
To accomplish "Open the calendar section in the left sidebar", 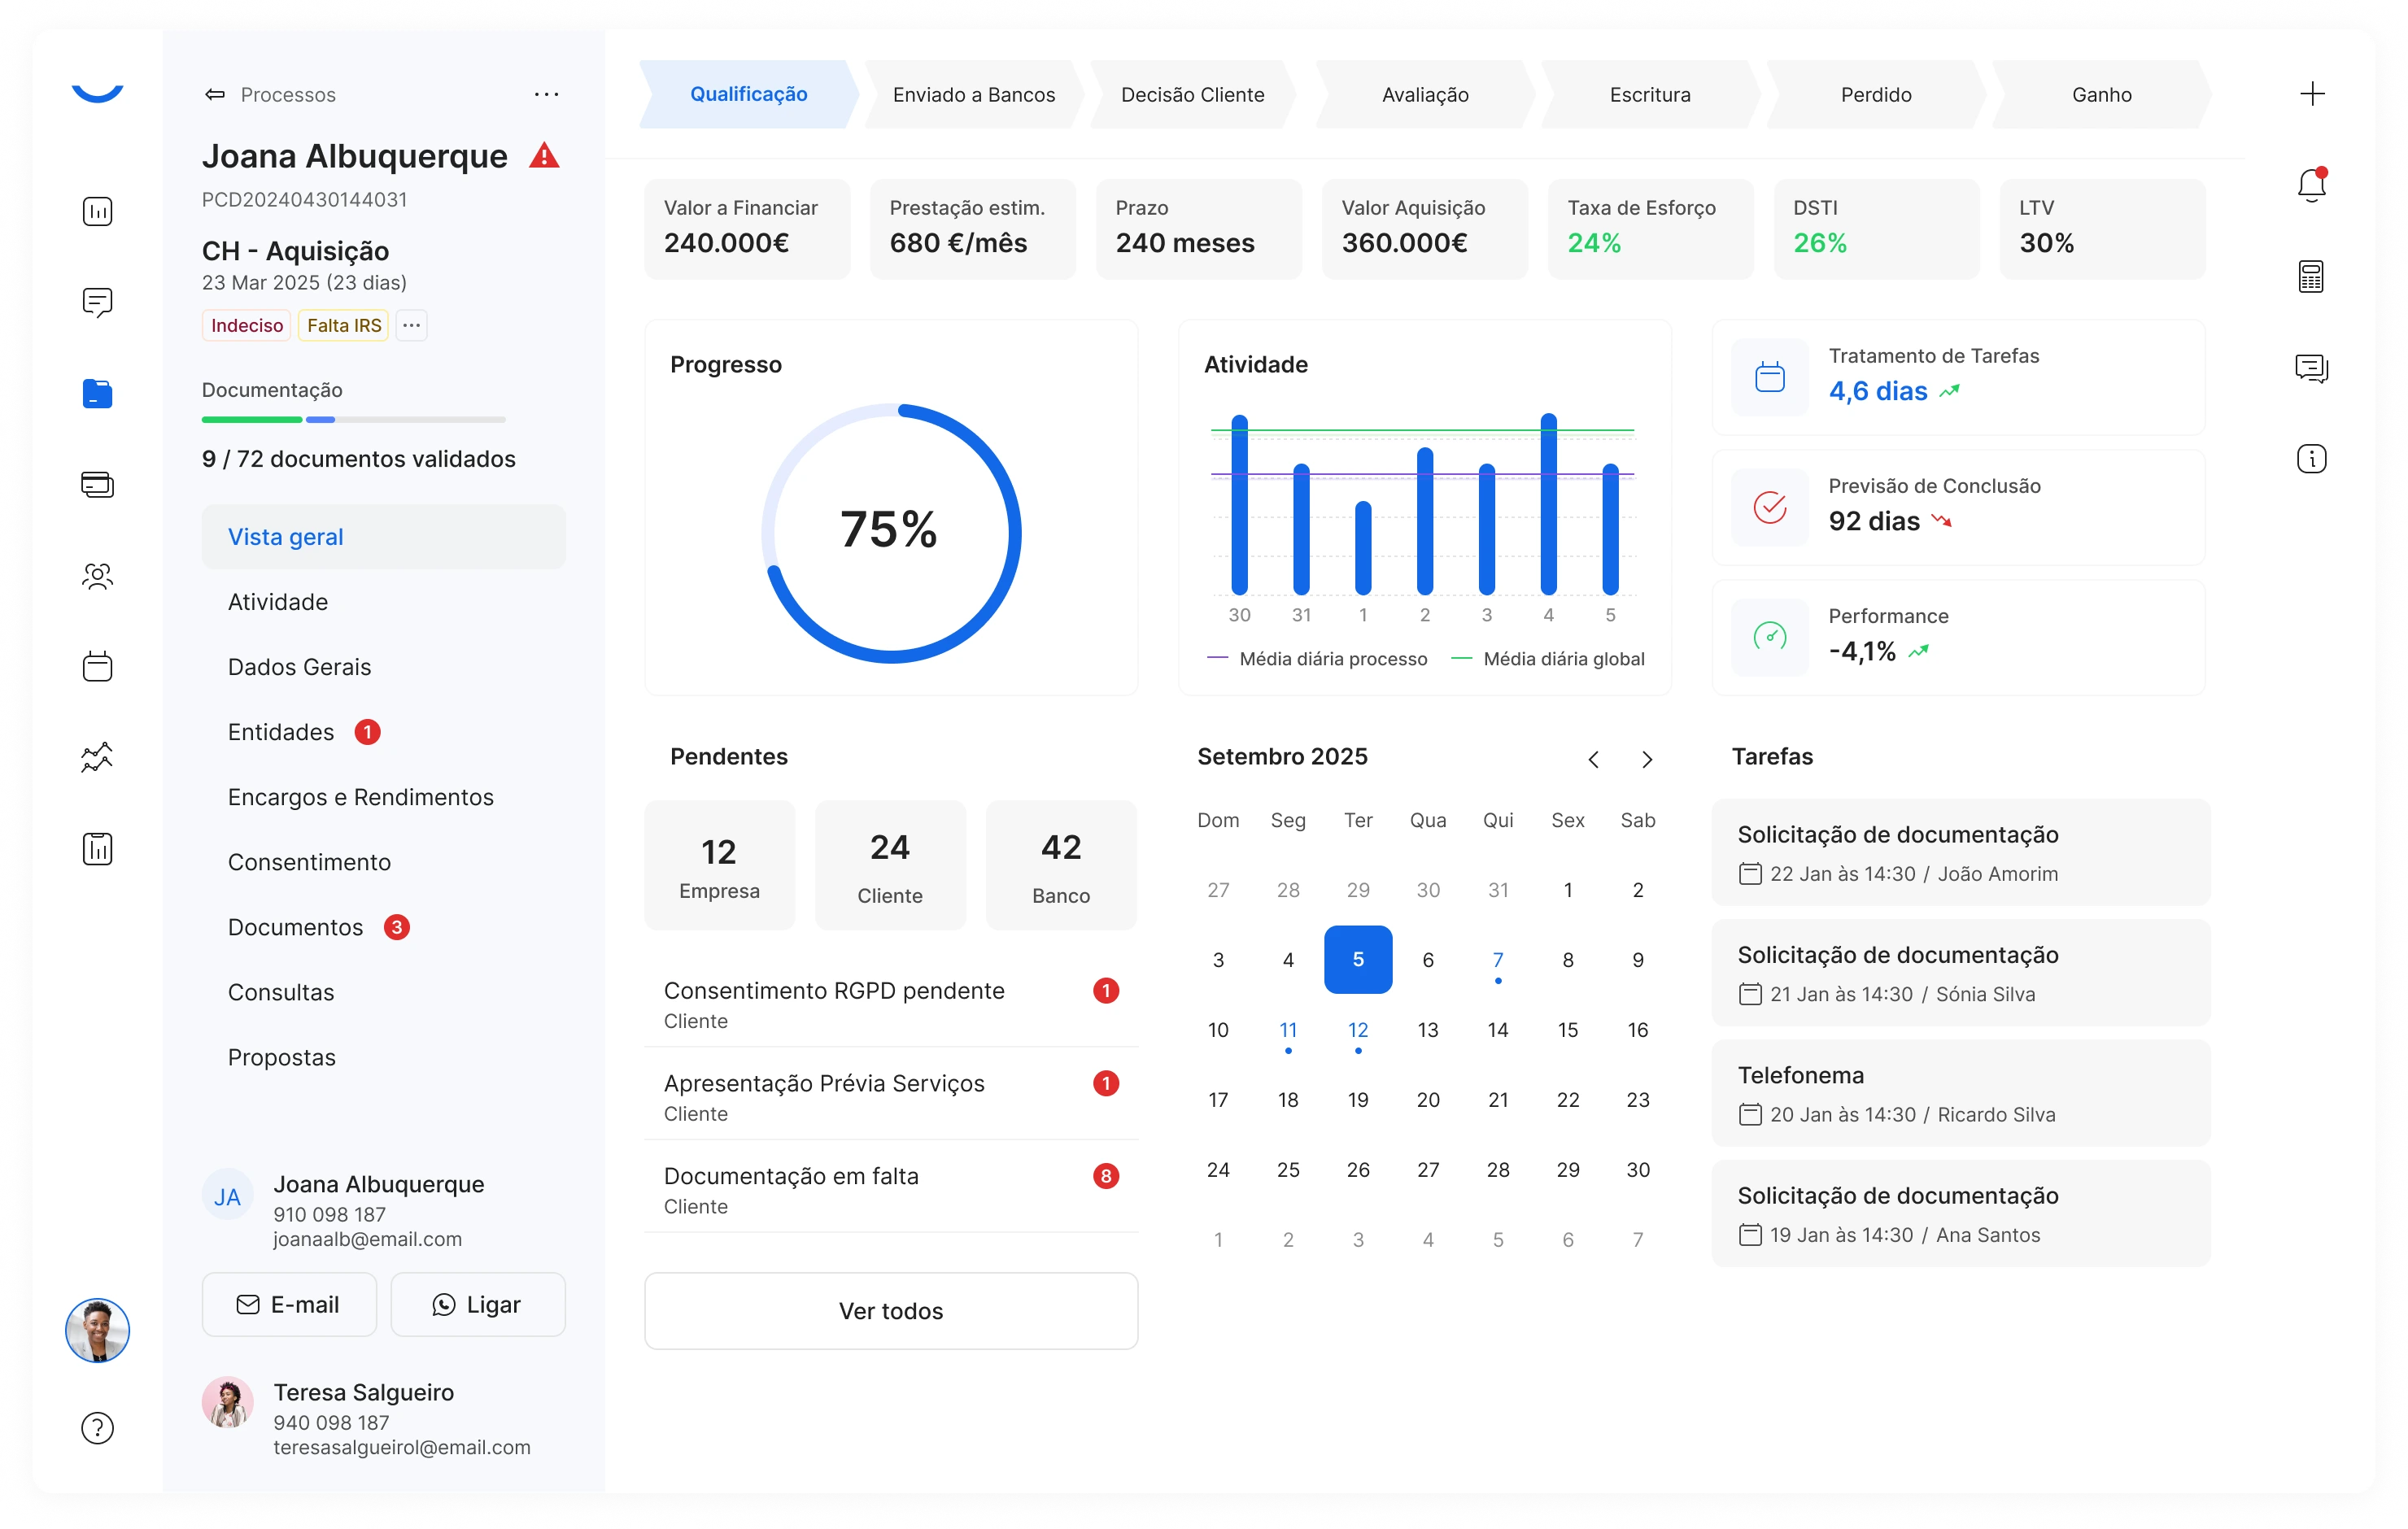I will pos(97,666).
